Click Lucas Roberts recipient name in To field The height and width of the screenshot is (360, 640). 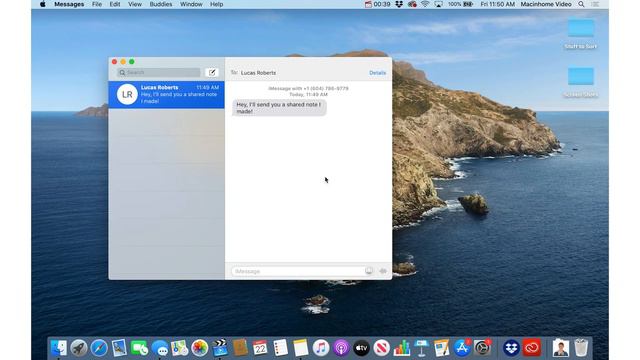tap(258, 73)
